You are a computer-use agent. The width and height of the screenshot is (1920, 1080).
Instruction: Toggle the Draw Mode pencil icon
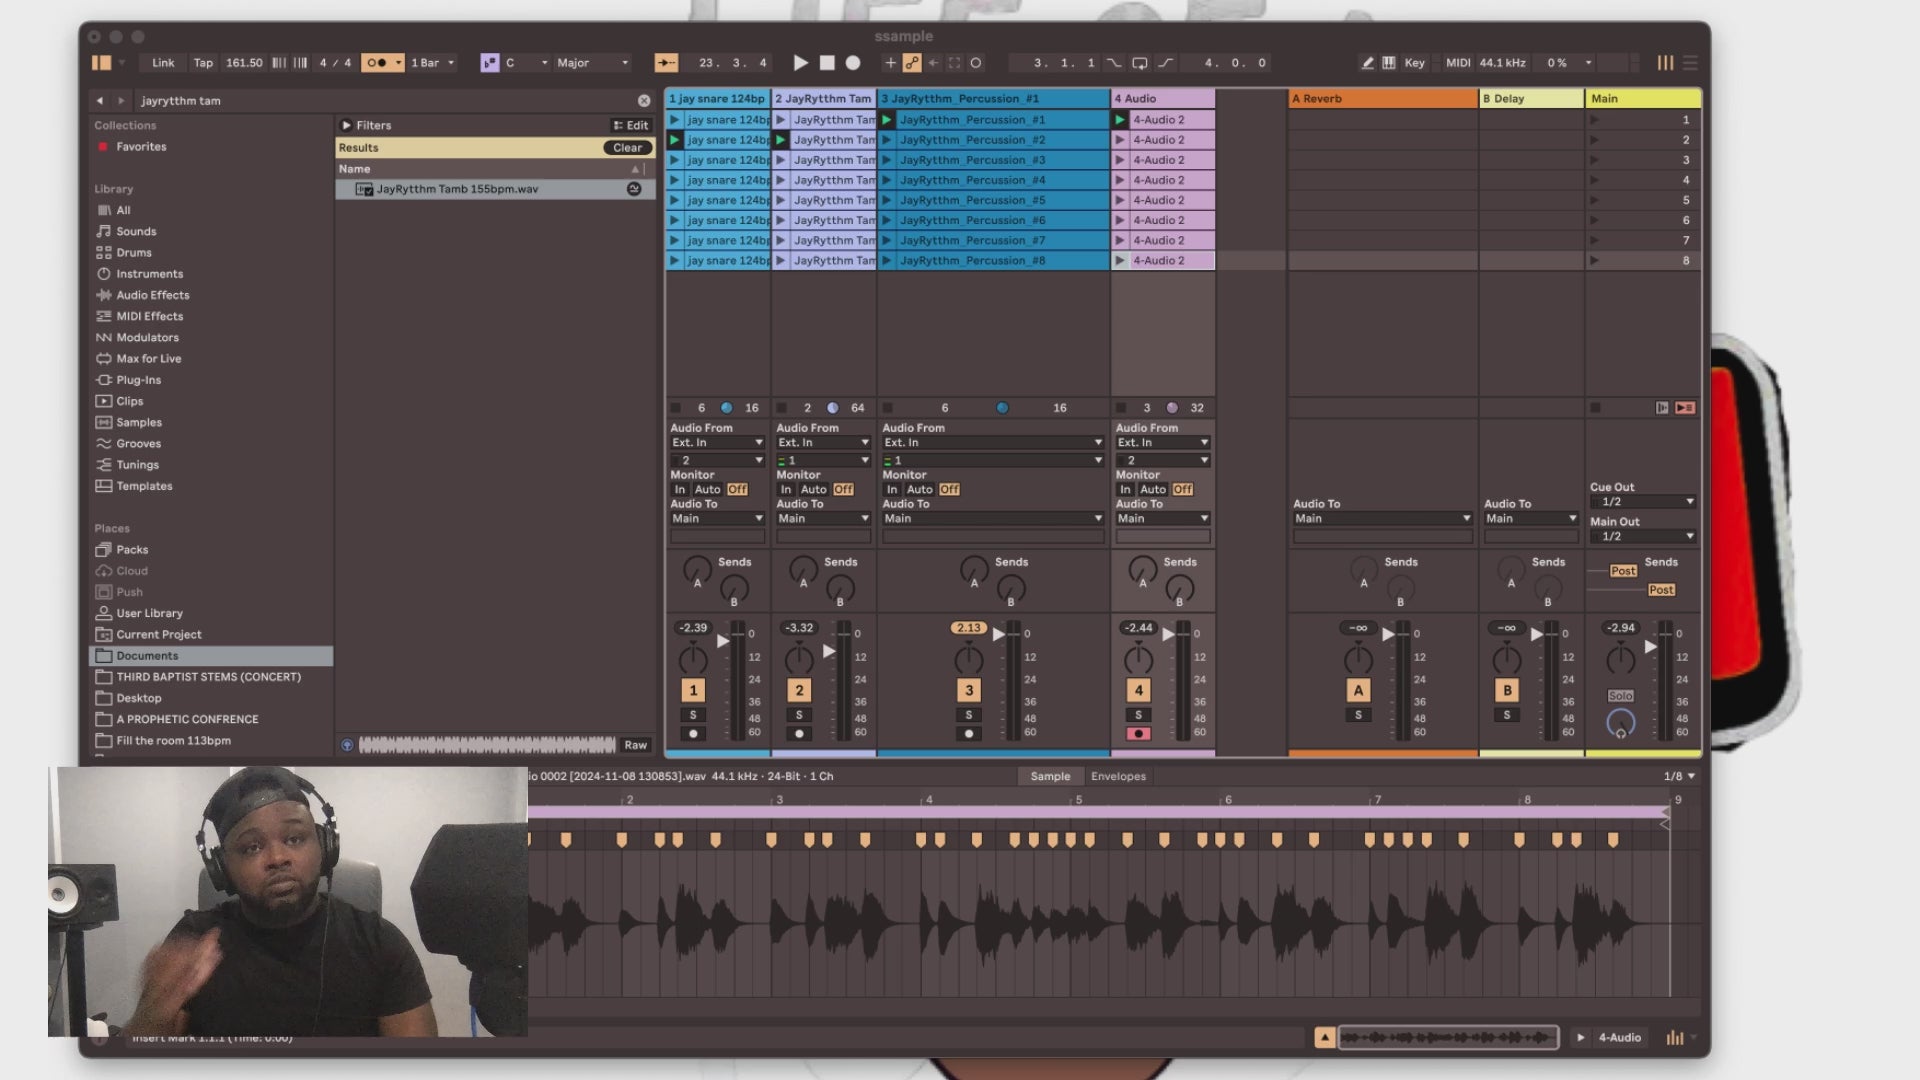pos(1367,63)
